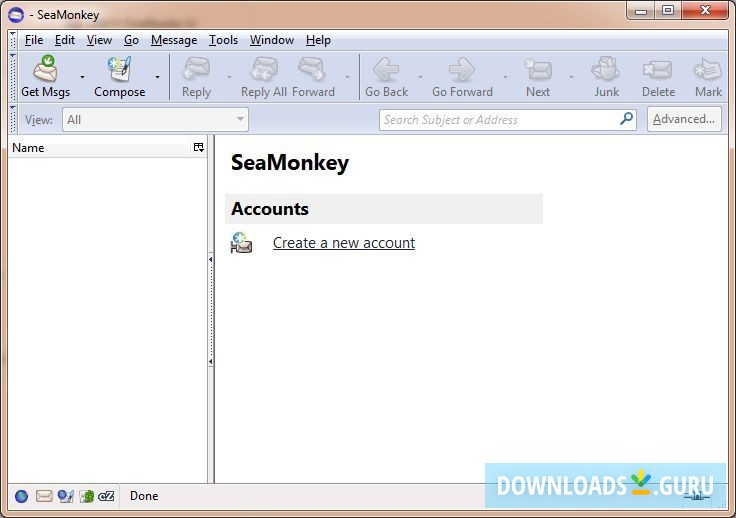Image resolution: width=736 pixels, height=518 pixels.
Task: Click the Name column header
Action: click(100, 148)
